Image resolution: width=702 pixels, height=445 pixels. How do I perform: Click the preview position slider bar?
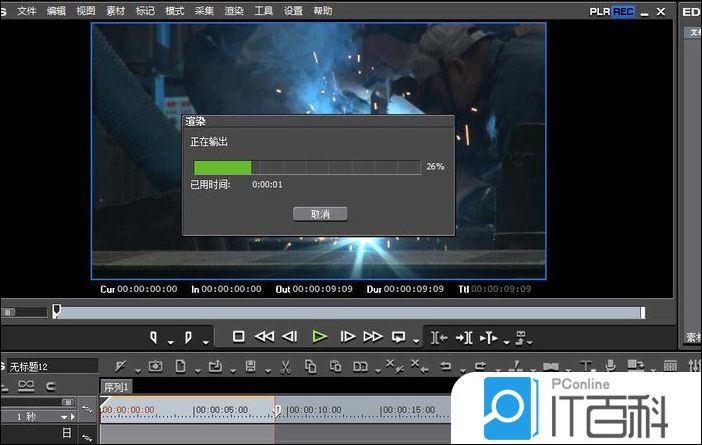[x=350, y=313]
